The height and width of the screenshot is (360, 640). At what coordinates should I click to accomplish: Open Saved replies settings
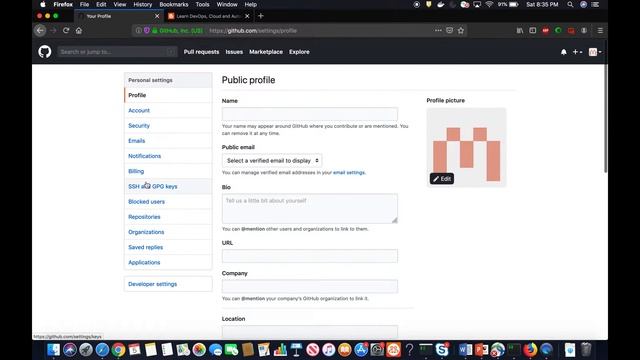tap(168, 247)
